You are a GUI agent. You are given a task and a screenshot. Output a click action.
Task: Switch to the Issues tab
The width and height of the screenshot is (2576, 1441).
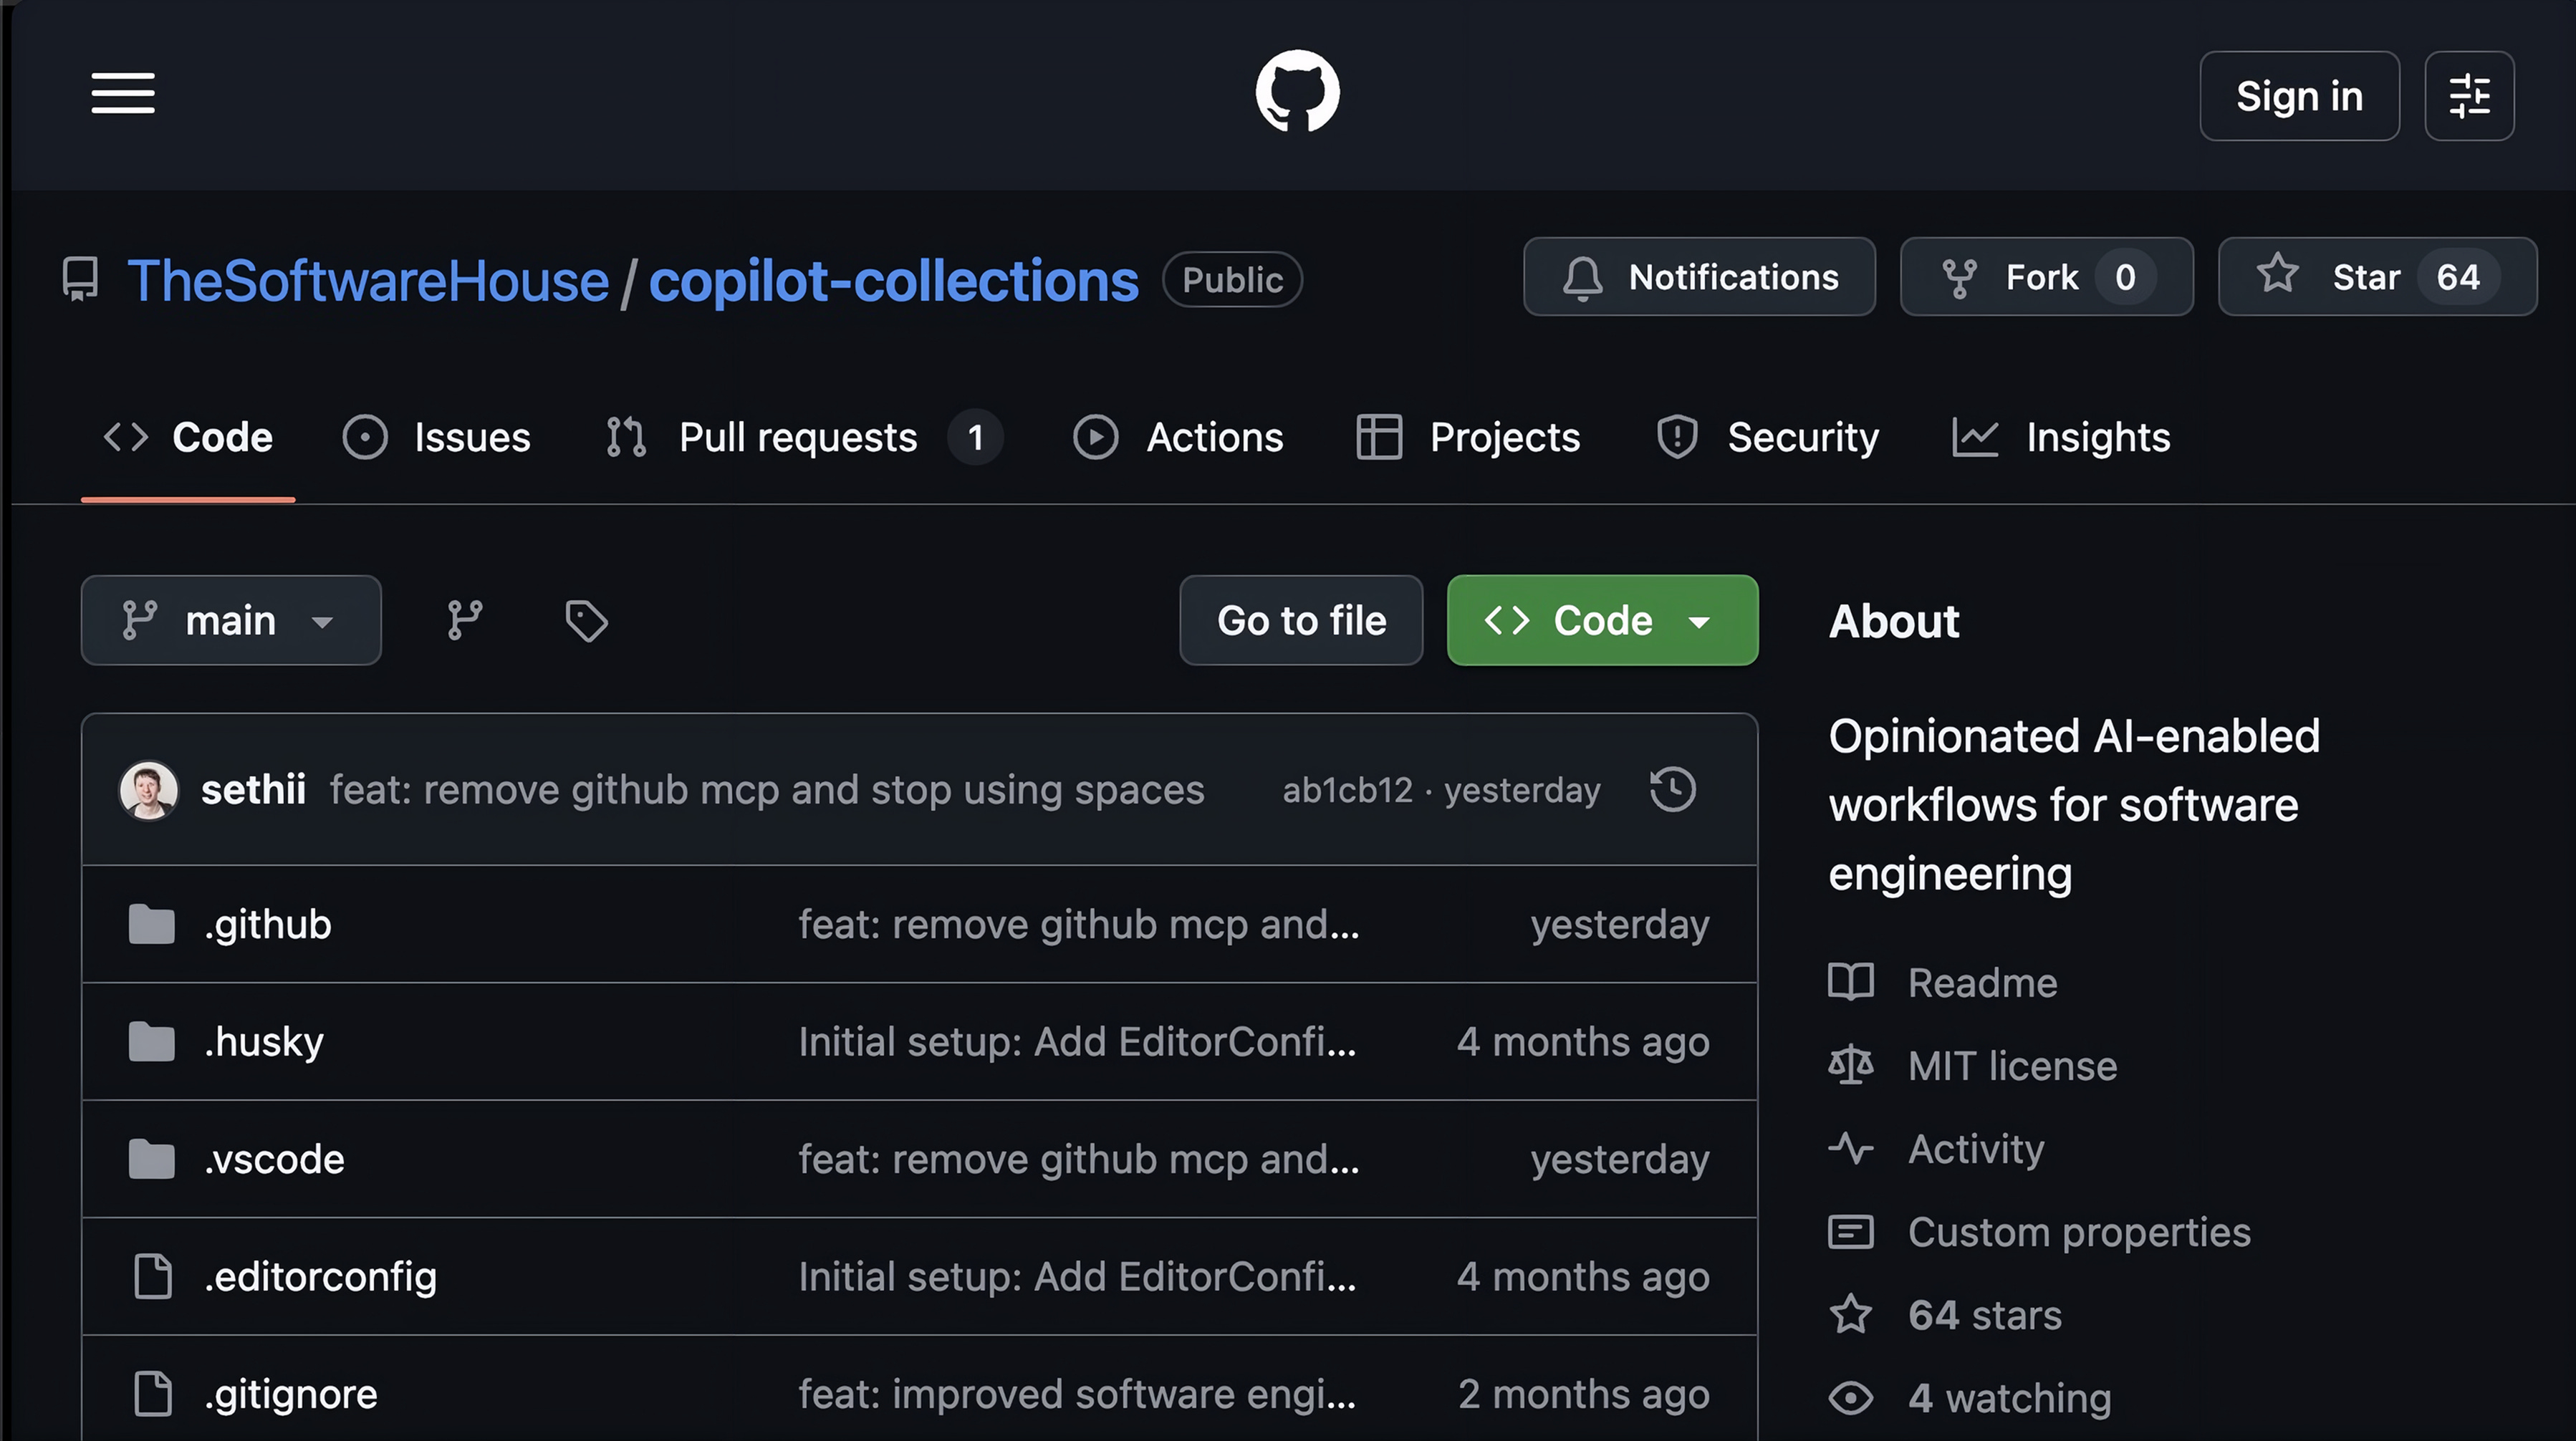click(x=437, y=437)
